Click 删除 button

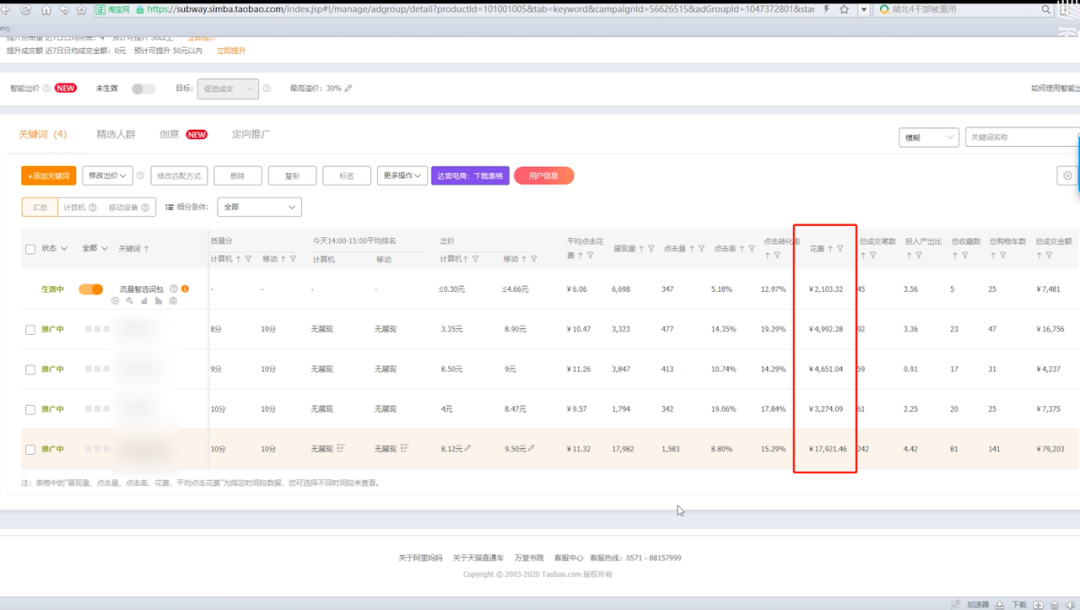238,176
